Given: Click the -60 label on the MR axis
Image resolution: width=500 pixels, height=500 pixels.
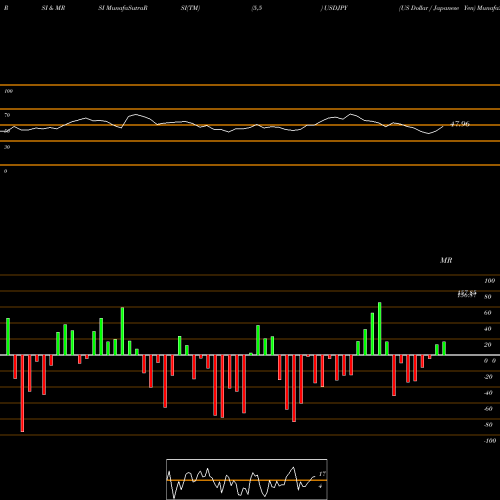Looking at the screenshot, I should 488,409.
